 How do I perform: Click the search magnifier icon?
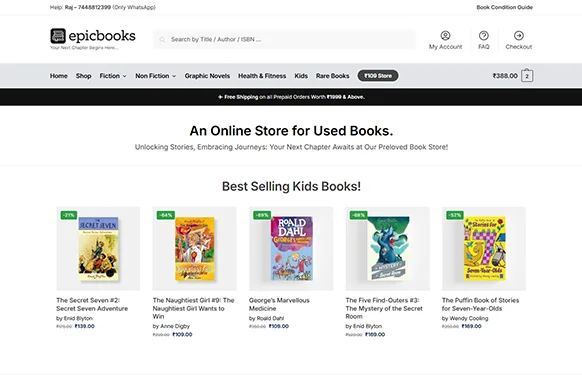pyautogui.click(x=162, y=39)
